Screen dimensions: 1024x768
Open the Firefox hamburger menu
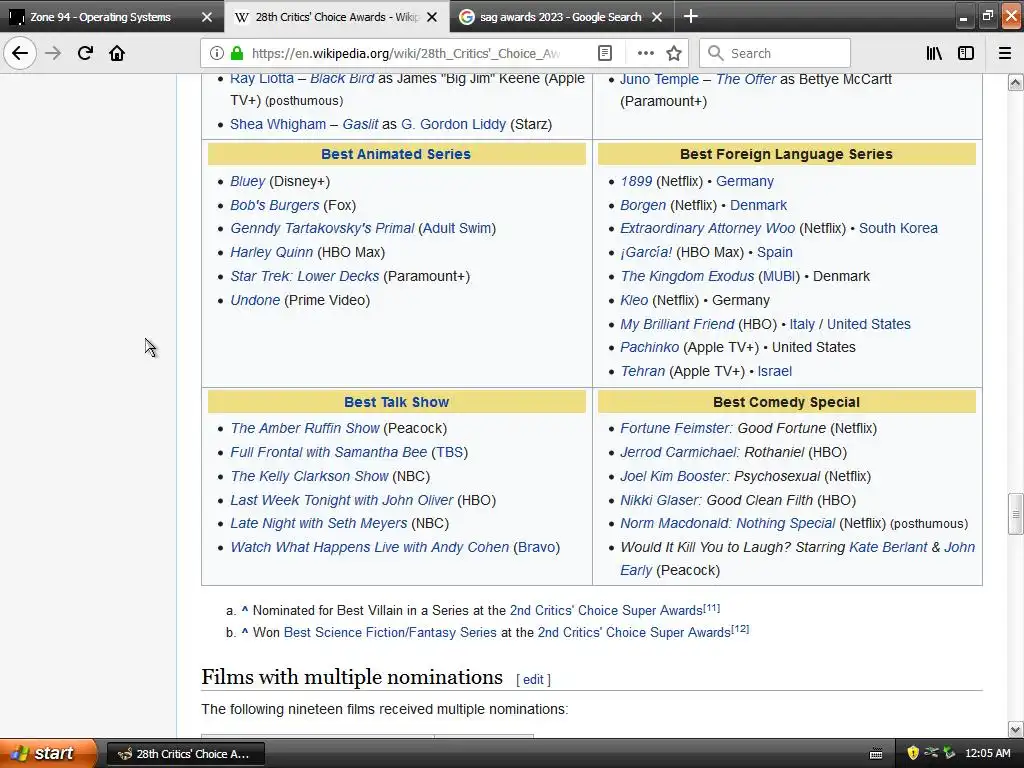(x=1004, y=54)
